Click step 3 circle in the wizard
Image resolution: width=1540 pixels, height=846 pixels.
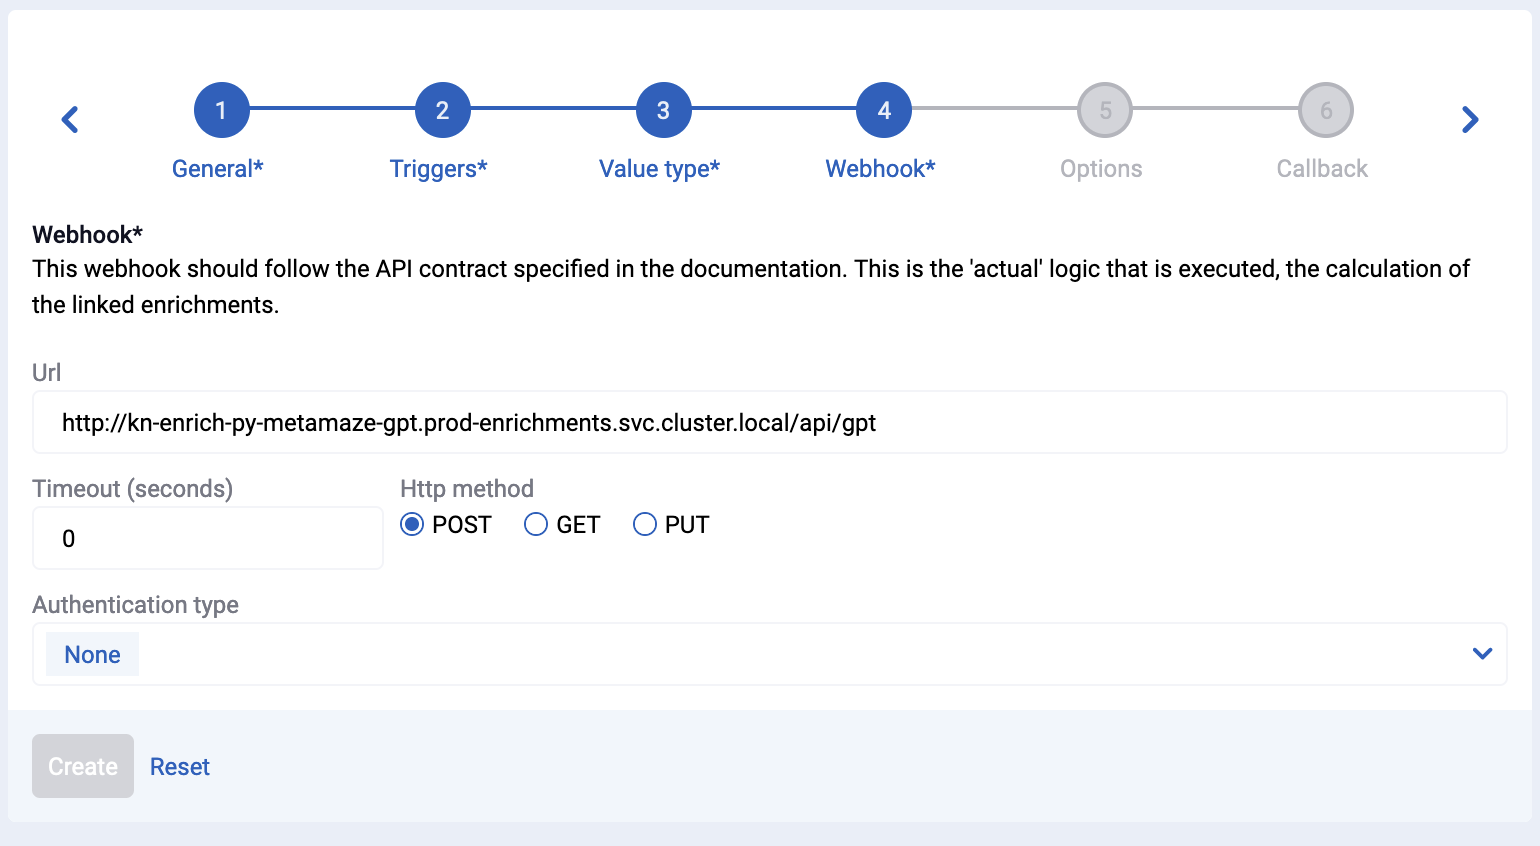coord(663,110)
